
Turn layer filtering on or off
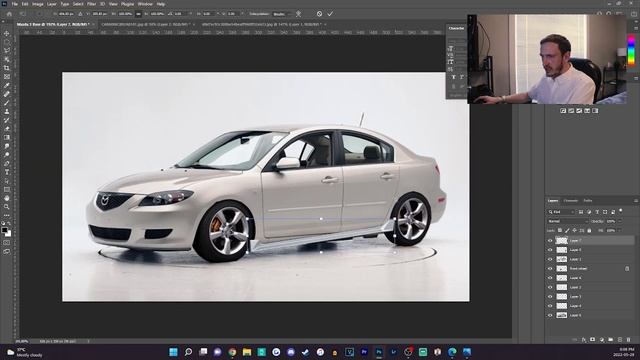click(621, 211)
